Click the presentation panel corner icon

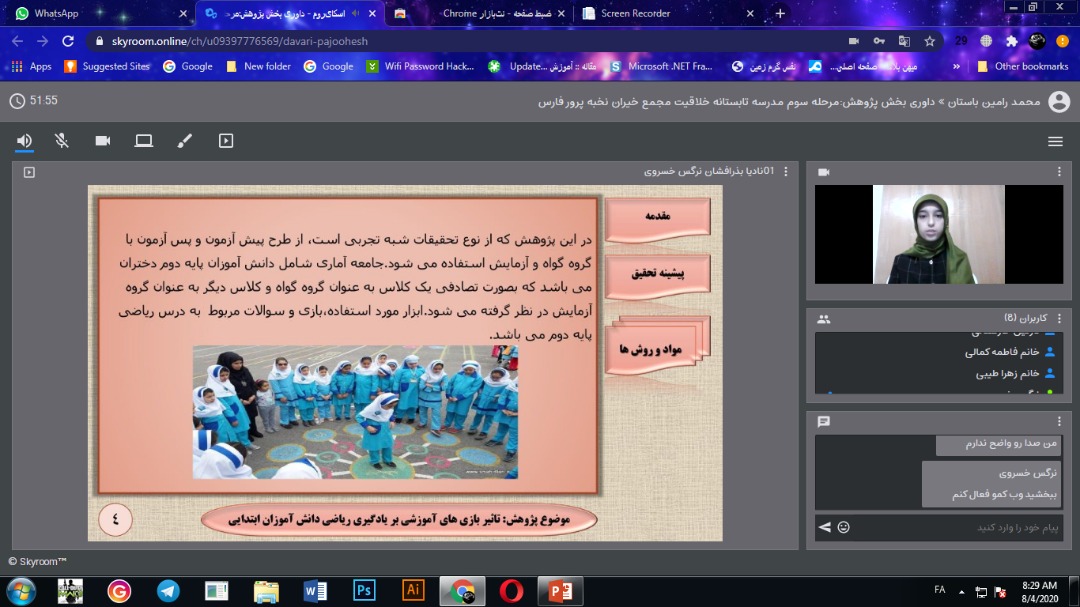coord(29,172)
